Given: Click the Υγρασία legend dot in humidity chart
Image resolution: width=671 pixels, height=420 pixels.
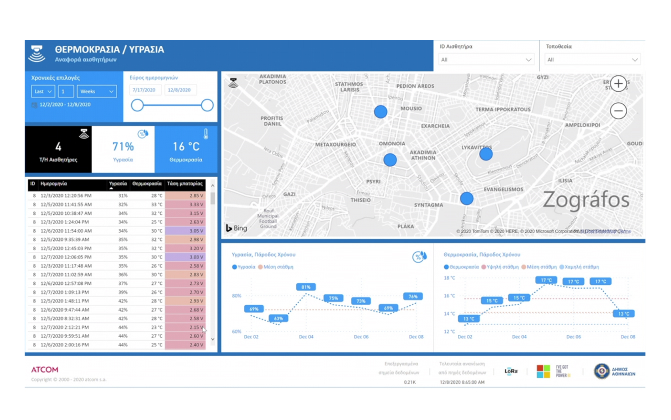Looking at the screenshot, I should [x=234, y=267].
